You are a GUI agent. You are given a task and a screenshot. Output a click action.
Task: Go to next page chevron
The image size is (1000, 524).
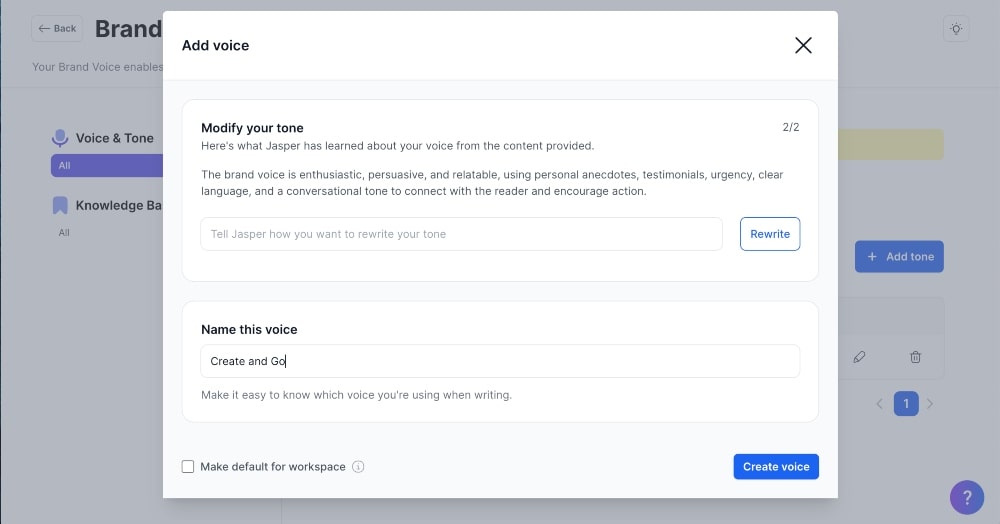(x=930, y=404)
